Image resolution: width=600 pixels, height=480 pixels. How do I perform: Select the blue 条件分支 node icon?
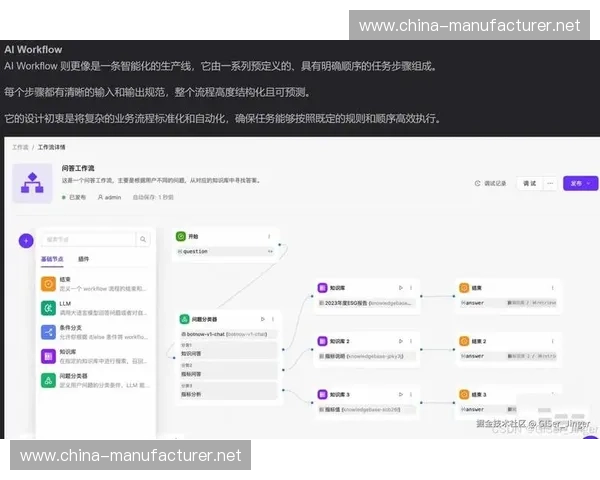[x=48, y=332]
